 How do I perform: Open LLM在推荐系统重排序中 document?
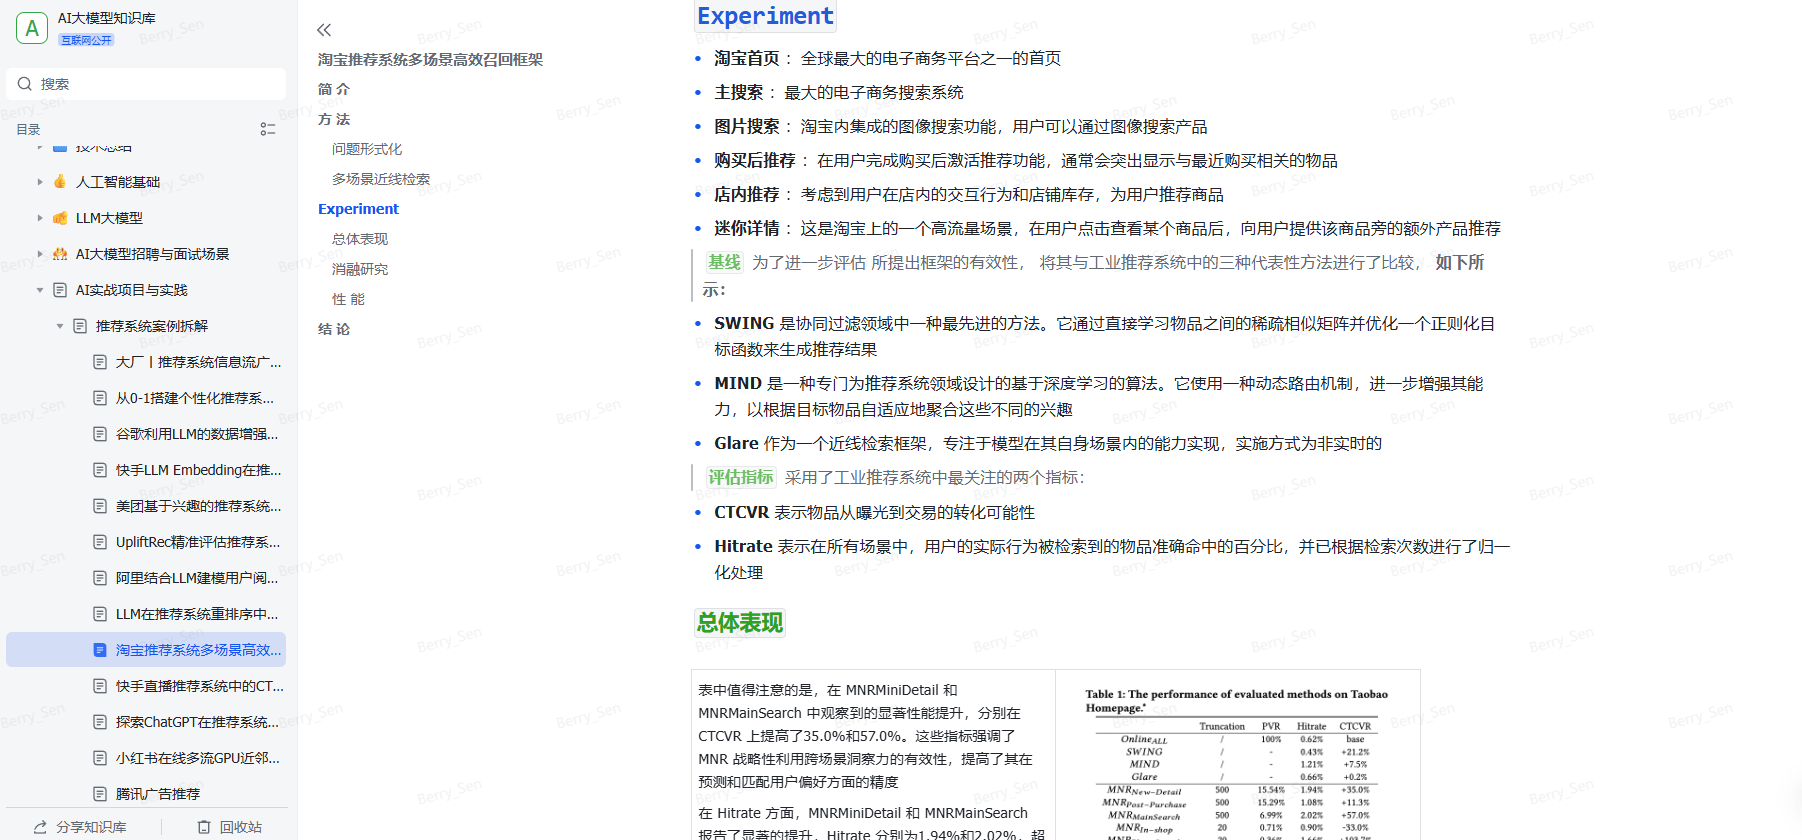tap(197, 614)
